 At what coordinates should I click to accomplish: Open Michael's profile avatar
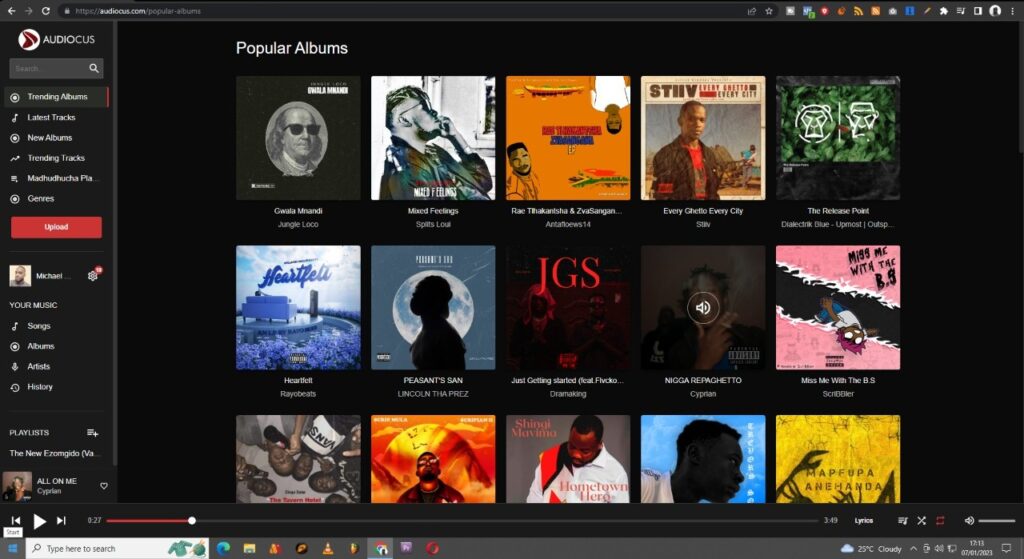coord(20,276)
